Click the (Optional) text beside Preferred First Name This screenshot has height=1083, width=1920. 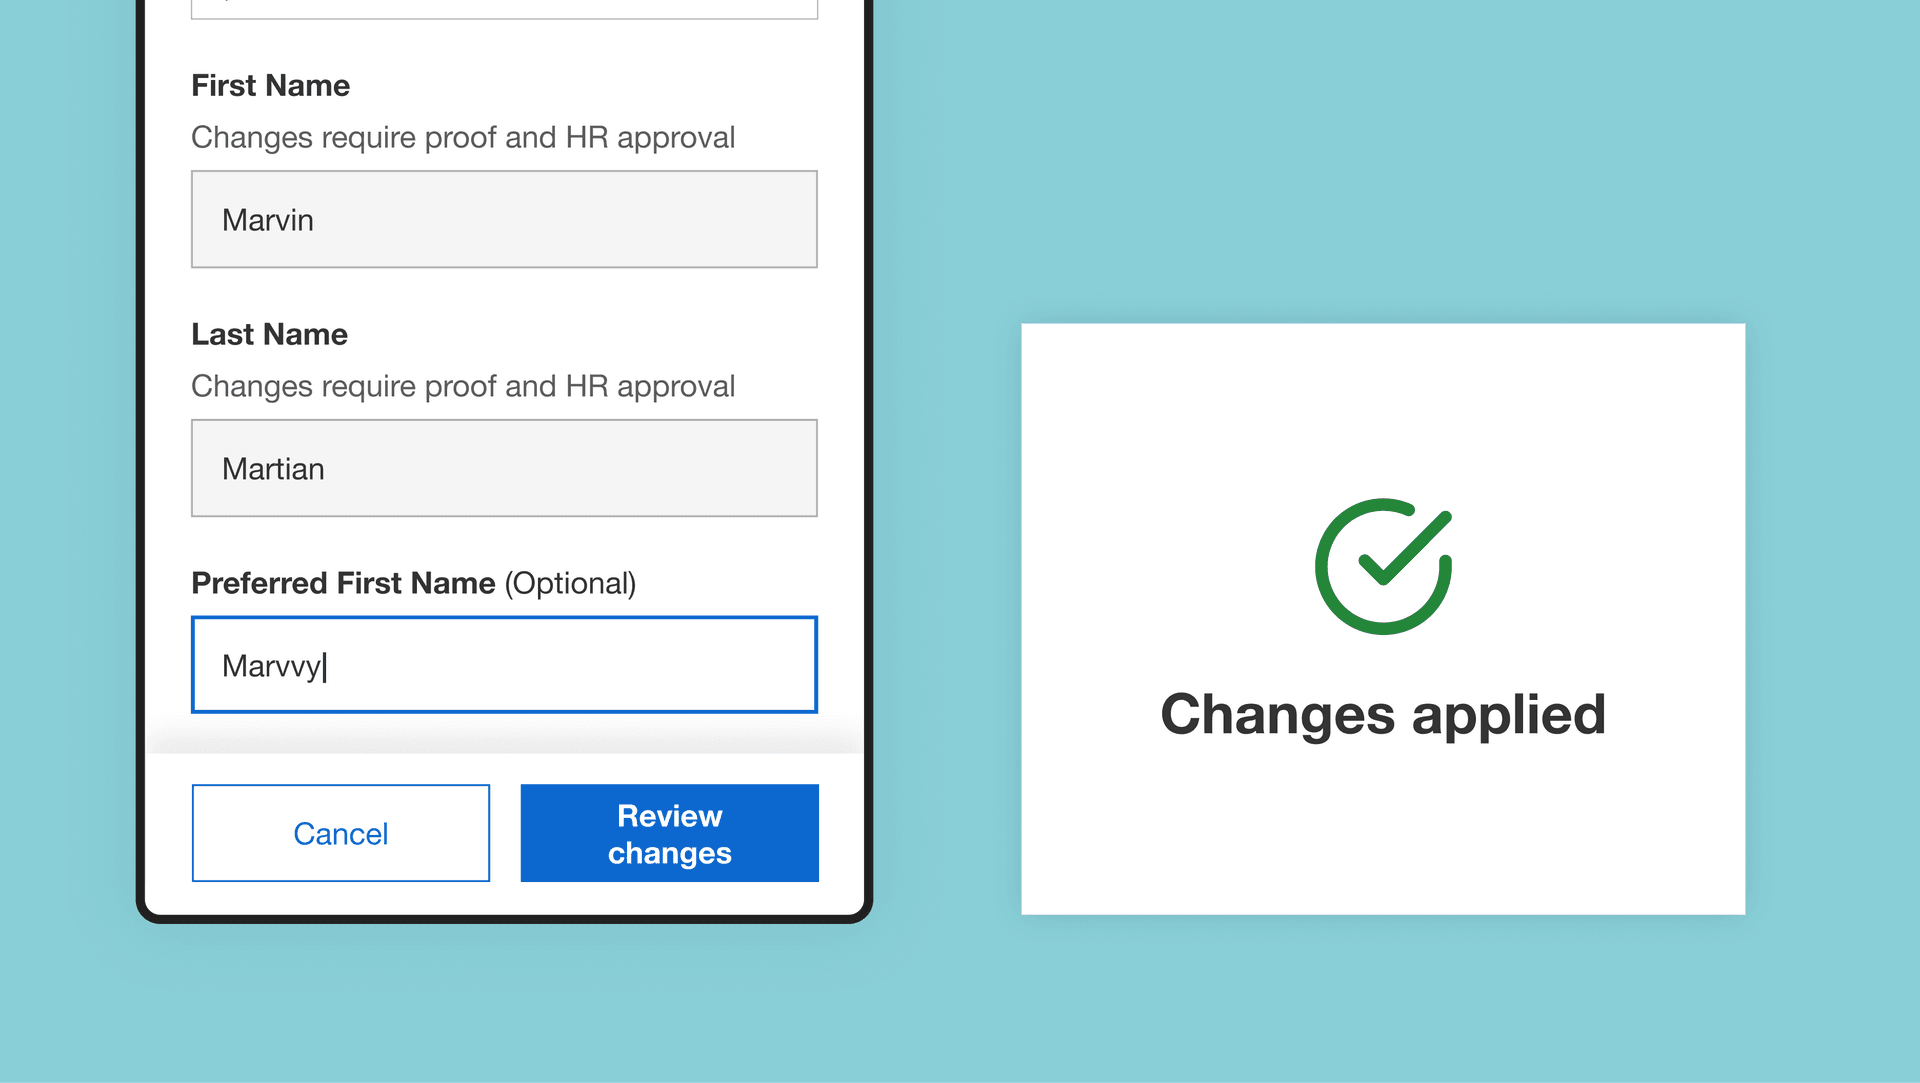point(570,583)
